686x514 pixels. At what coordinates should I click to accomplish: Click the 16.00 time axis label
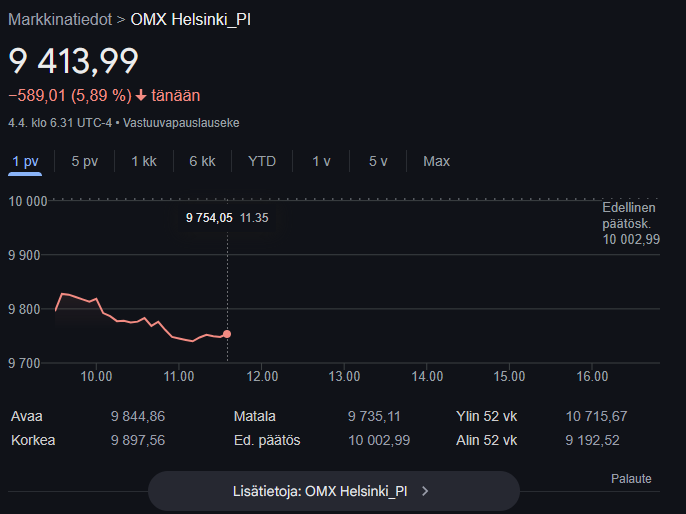[x=592, y=377]
